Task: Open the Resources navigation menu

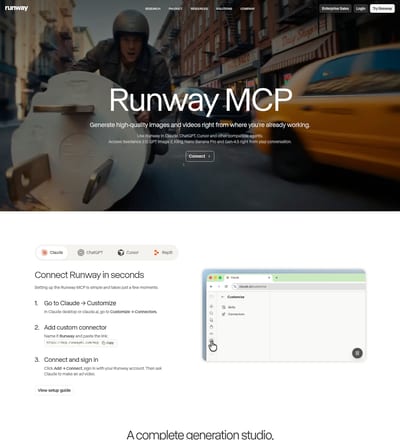Action: pos(199,9)
